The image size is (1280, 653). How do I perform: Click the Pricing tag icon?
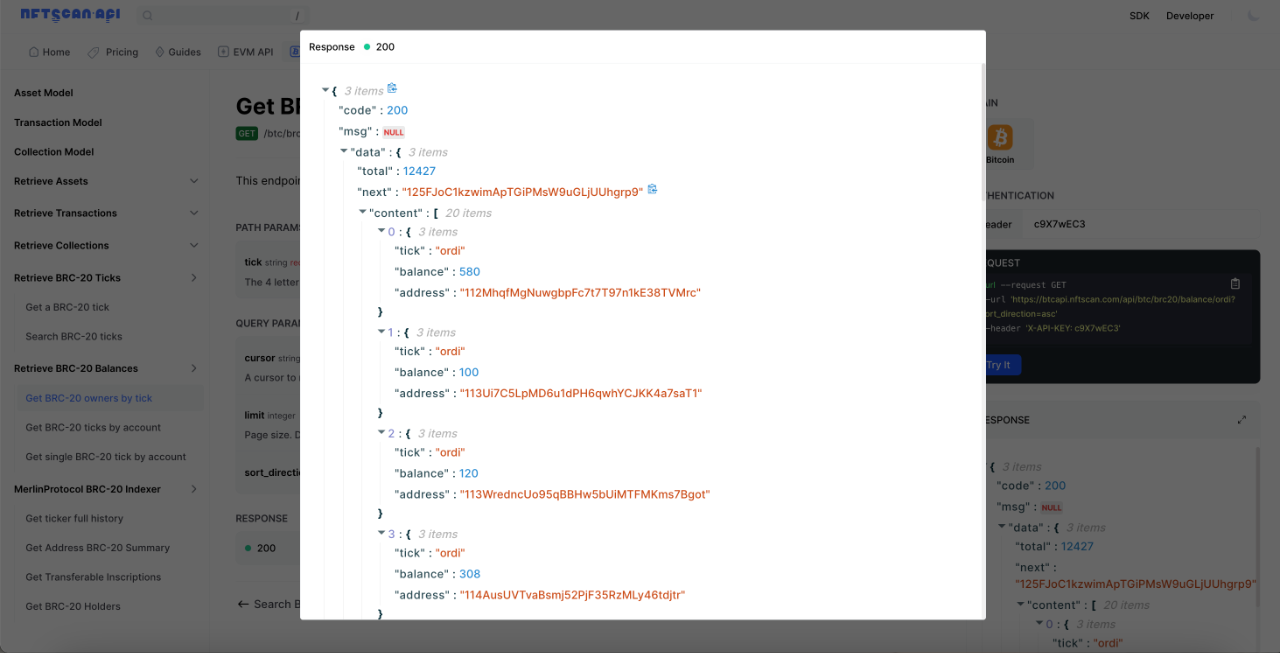pos(93,52)
